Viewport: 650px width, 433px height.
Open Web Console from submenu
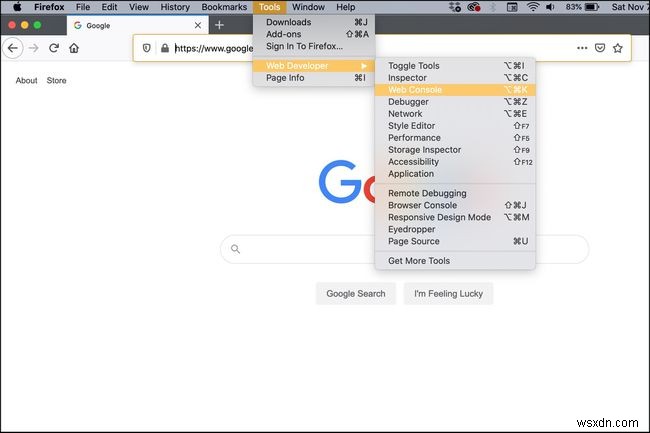click(455, 90)
